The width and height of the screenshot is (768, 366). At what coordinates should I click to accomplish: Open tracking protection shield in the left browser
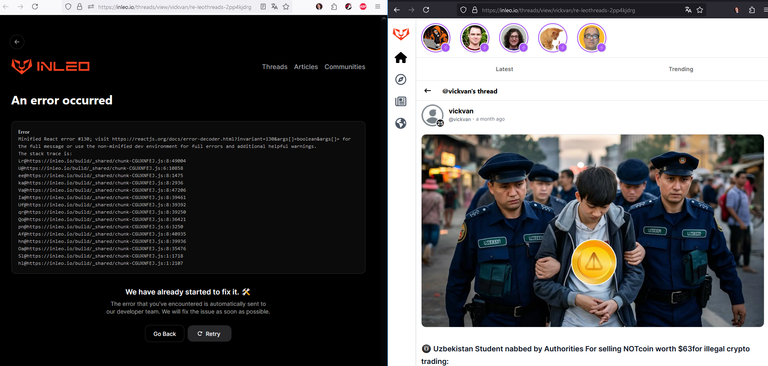point(68,7)
